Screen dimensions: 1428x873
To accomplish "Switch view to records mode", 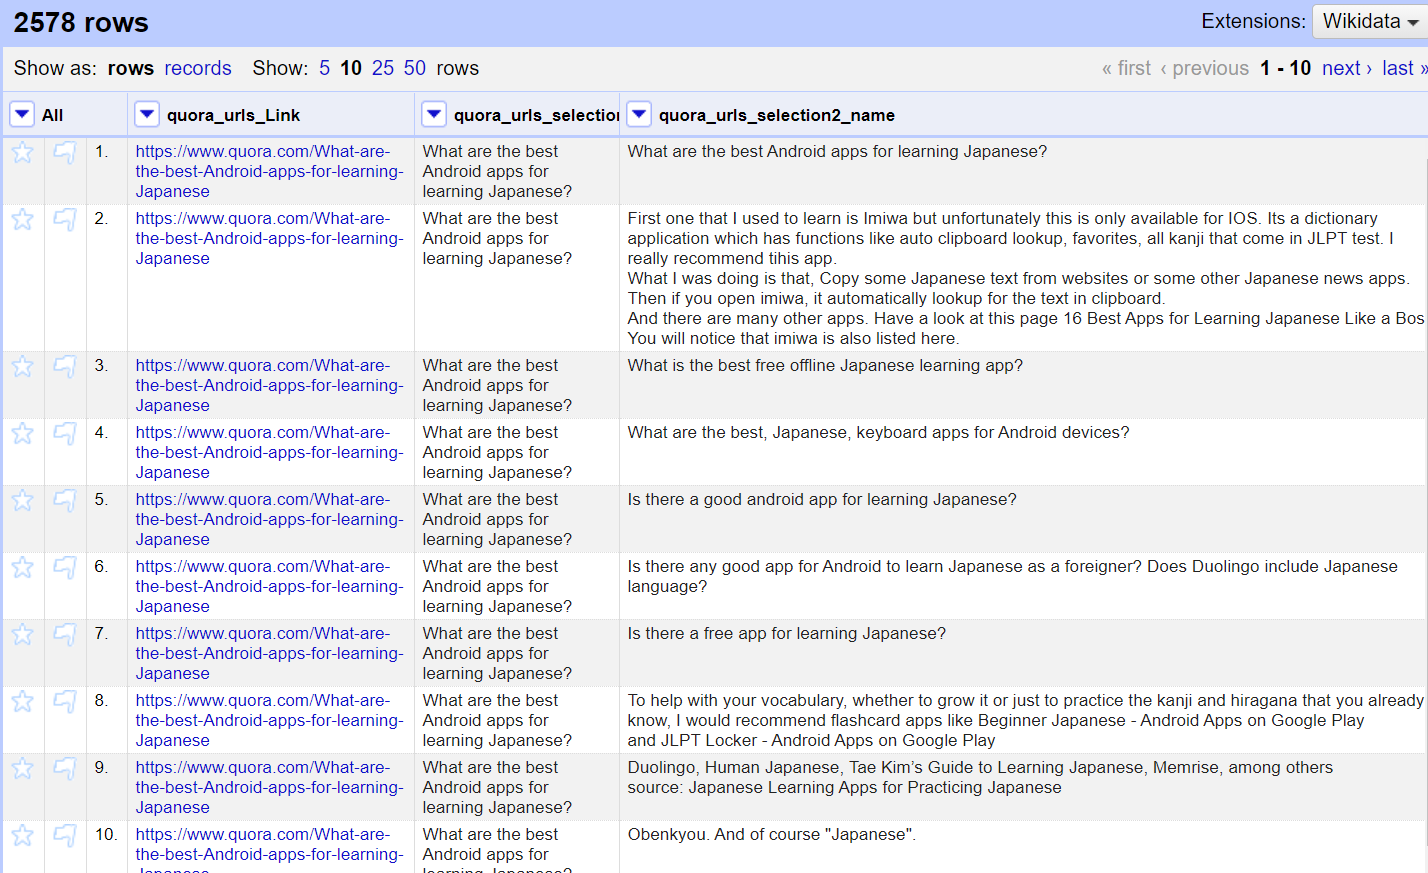I will [198, 68].
